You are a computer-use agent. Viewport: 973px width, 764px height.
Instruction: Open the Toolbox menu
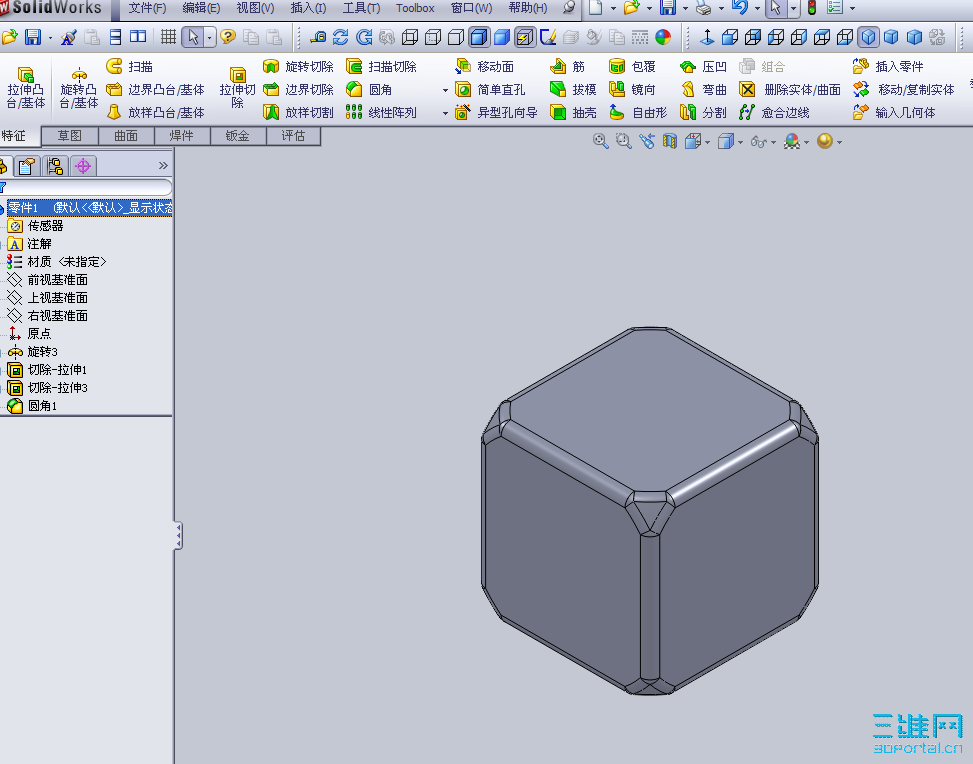pyautogui.click(x=415, y=8)
